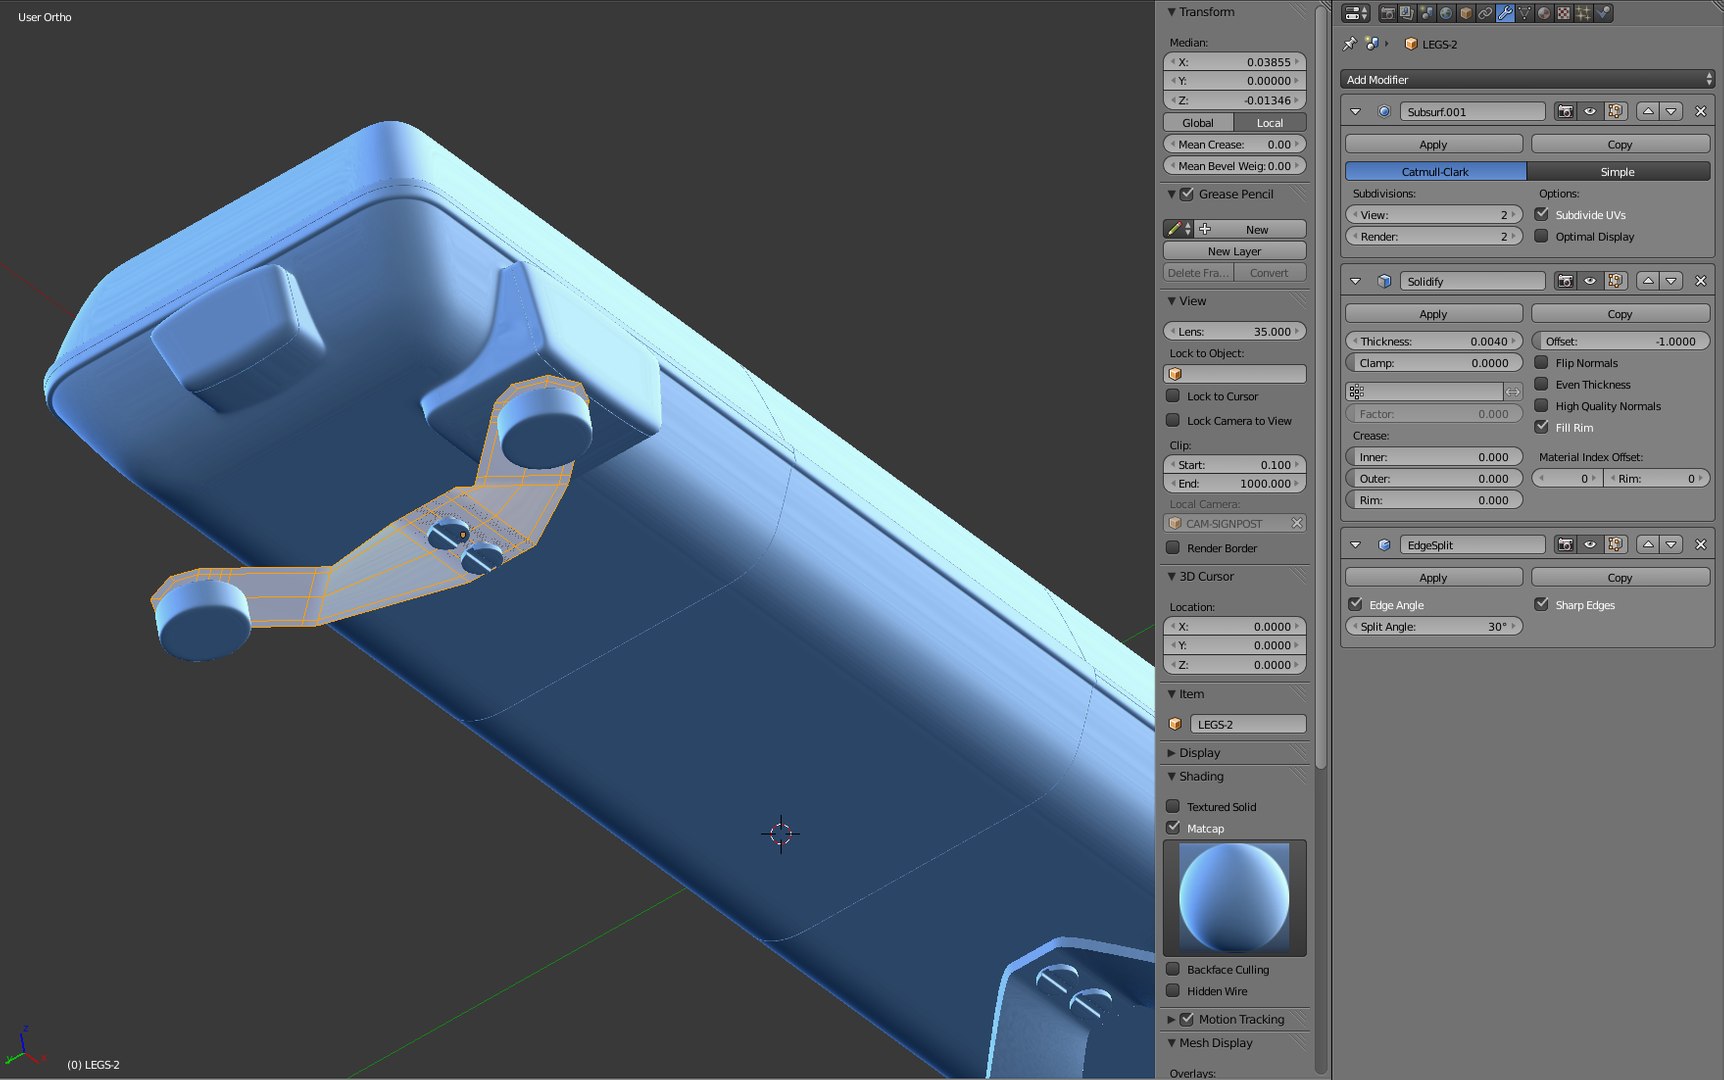This screenshot has width=1724, height=1080.
Task: Enable Backface Culling checkbox
Action: [x=1173, y=969]
